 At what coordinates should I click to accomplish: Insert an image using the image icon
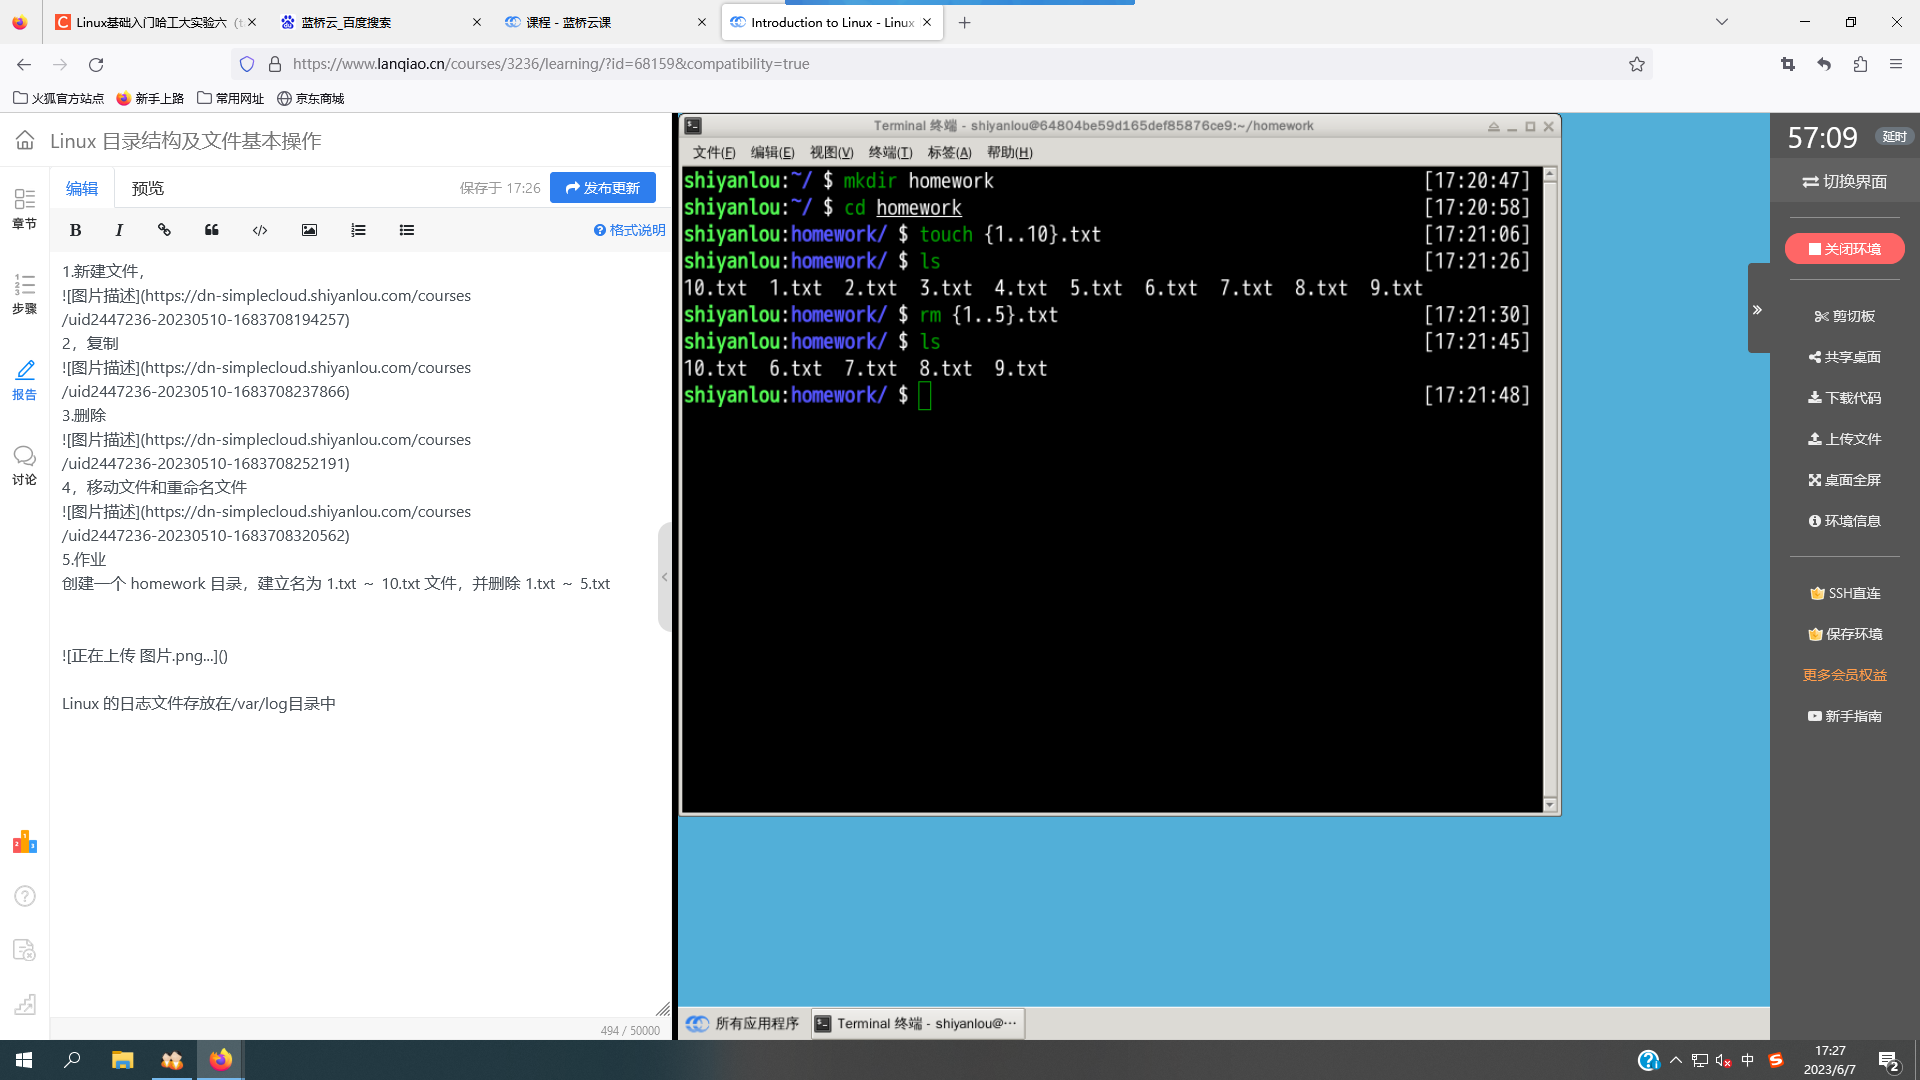pyautogui.click(x=309, y=230)
